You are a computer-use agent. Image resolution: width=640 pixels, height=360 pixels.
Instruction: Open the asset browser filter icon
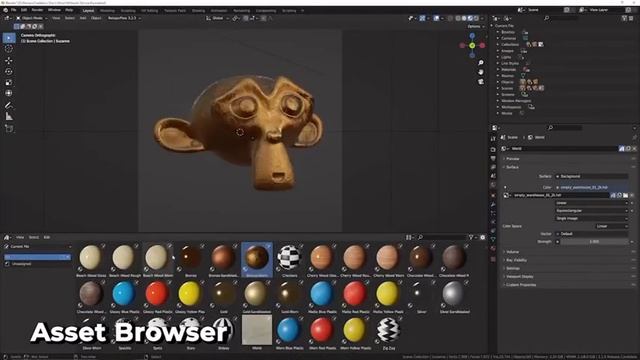click(471, 237)
